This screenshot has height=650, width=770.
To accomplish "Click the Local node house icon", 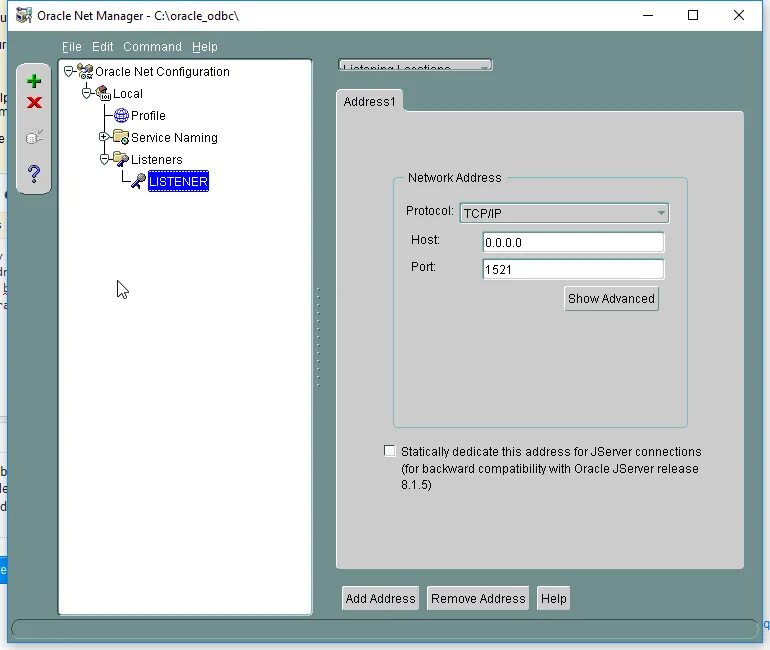I will click(103, 93).
